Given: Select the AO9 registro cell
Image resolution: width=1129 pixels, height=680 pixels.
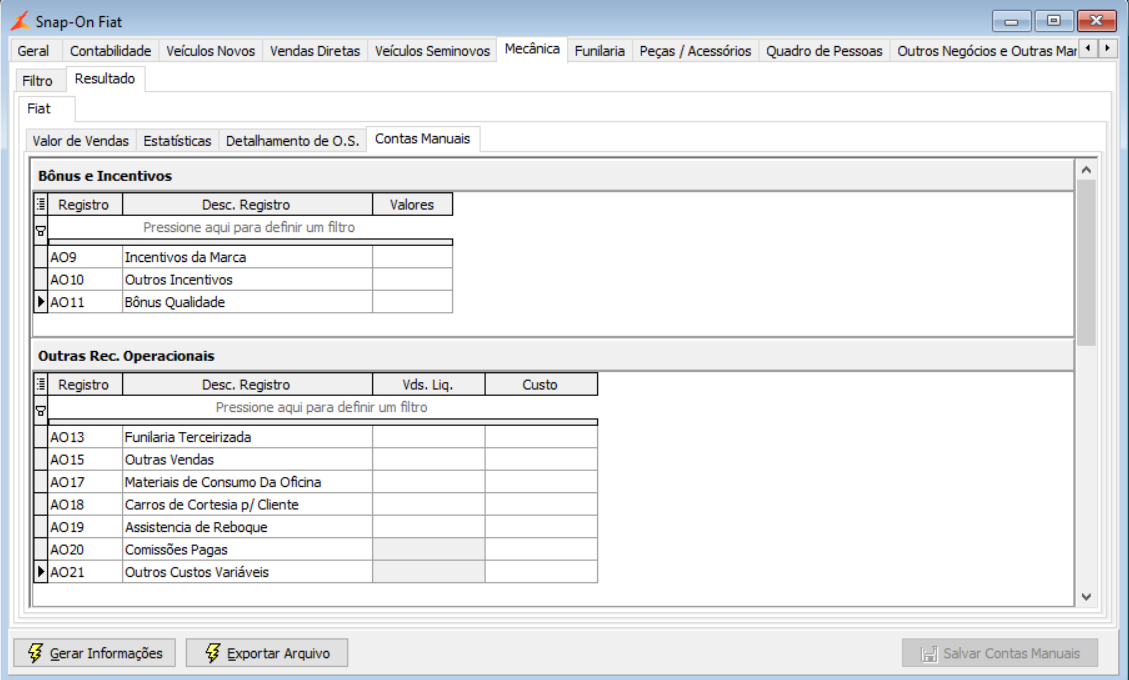Looking at the screenshot, I should coord(85,257).
